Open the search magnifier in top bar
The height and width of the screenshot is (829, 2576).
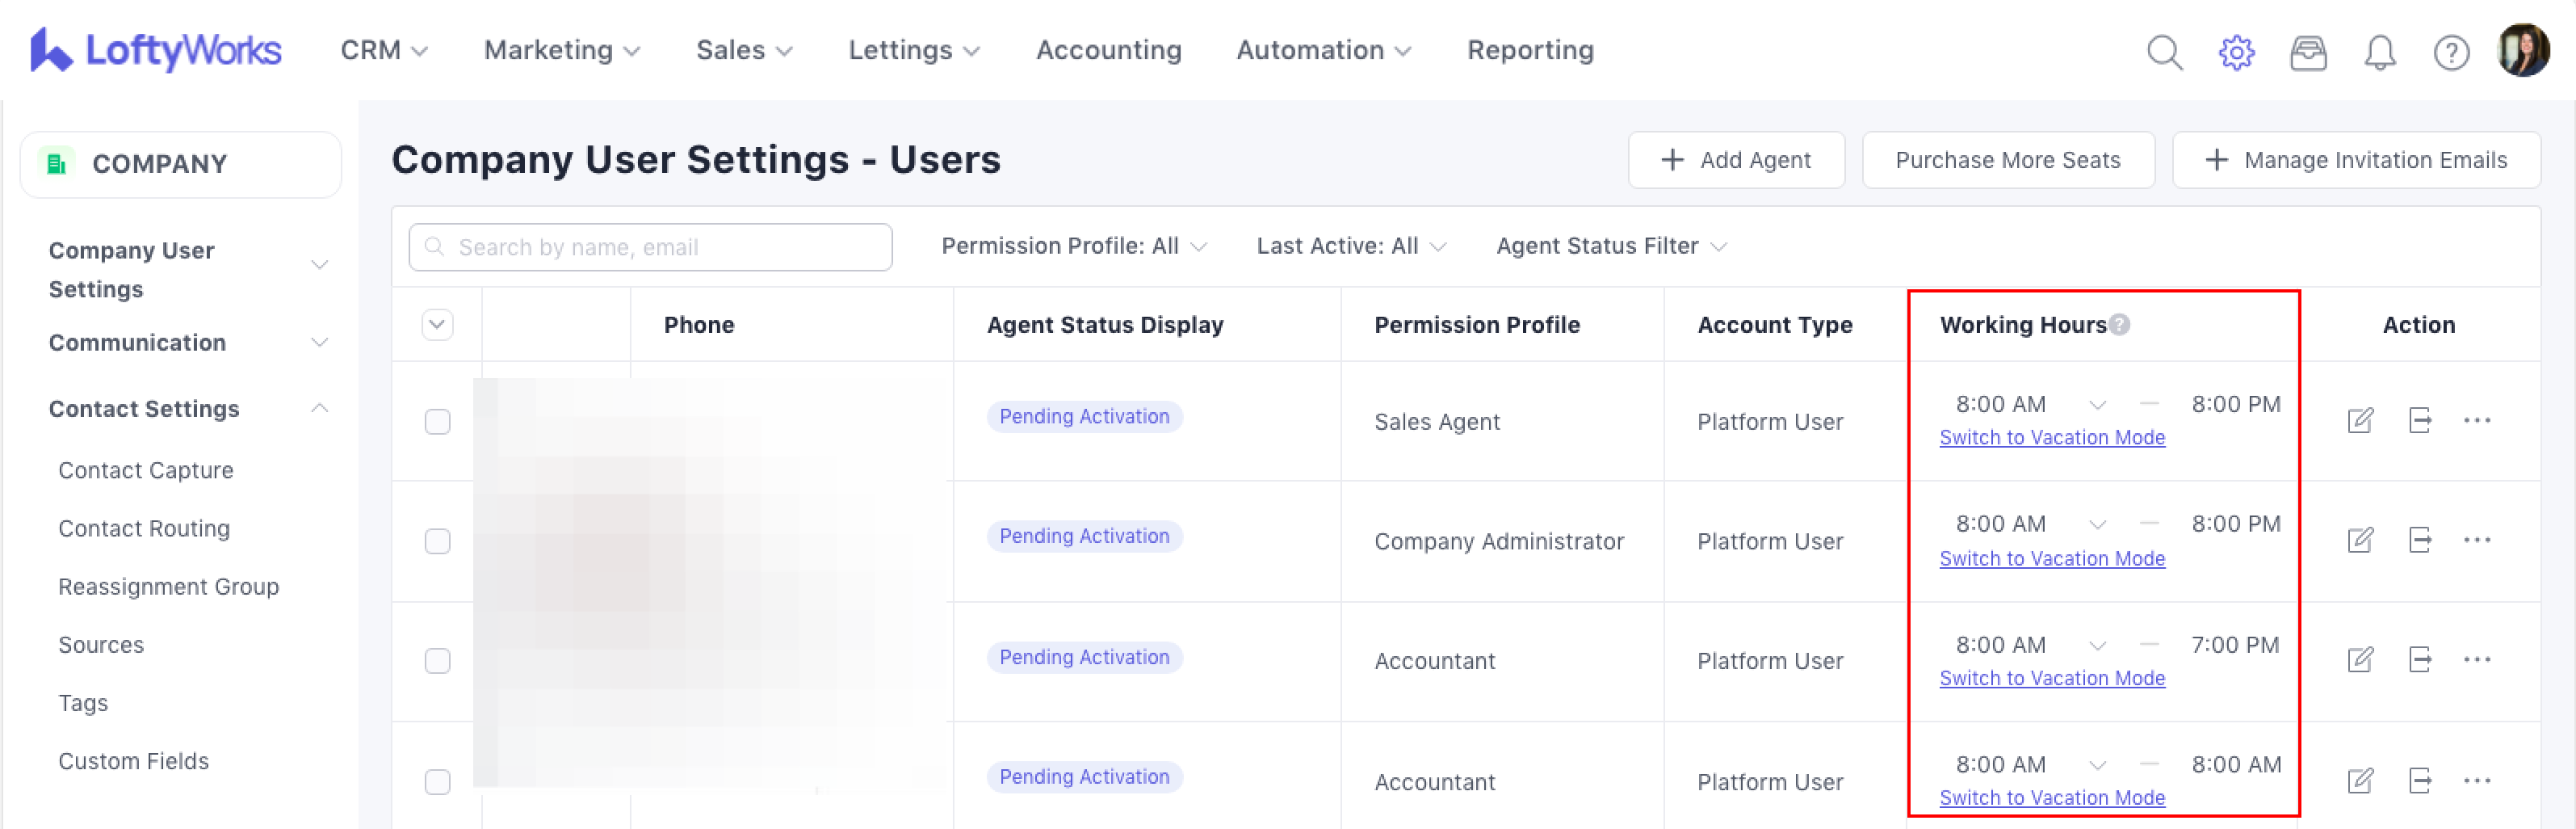click(x=2164, y=52)
